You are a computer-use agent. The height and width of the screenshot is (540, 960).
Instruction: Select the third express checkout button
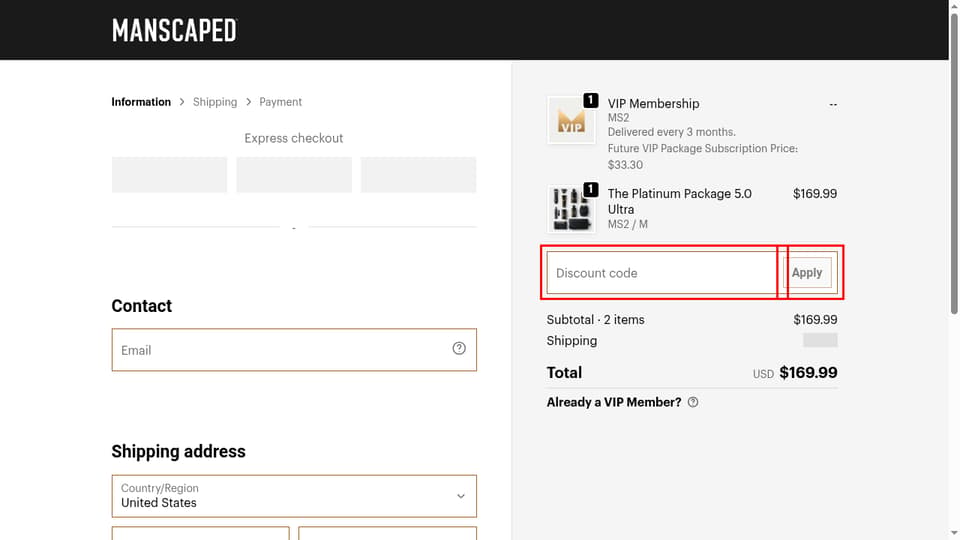pos(418,174)
